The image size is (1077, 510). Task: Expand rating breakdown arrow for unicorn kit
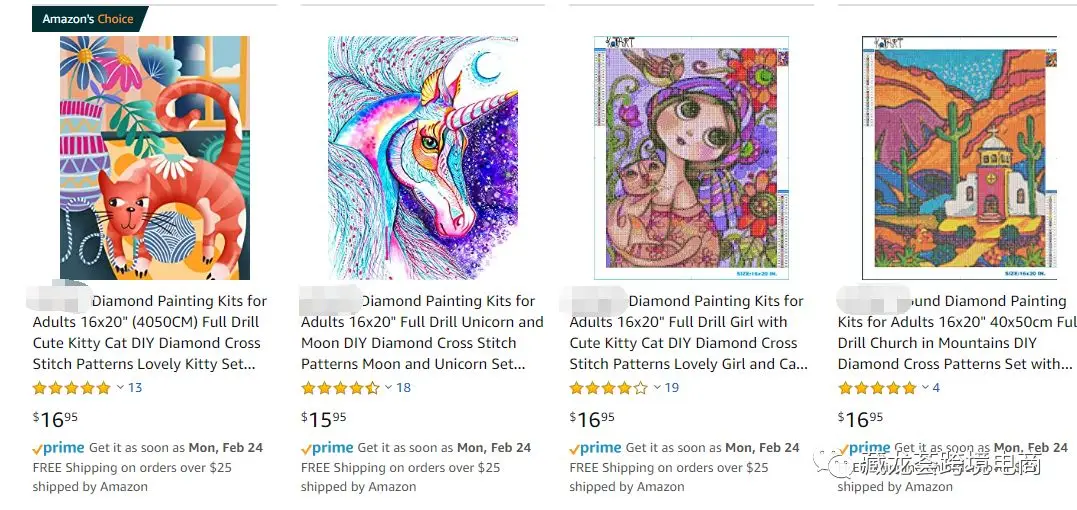pos(389,387)
